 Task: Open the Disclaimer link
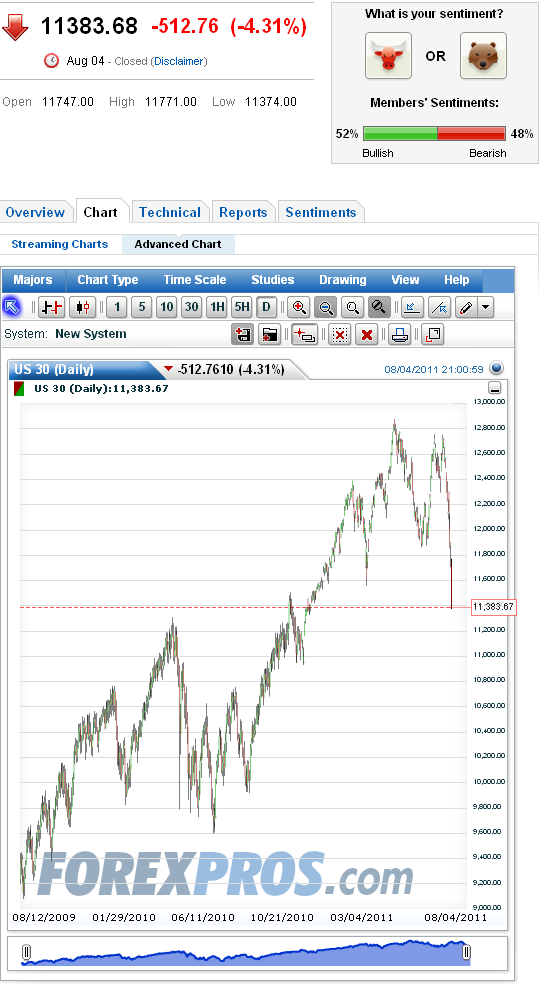point(179,61)
